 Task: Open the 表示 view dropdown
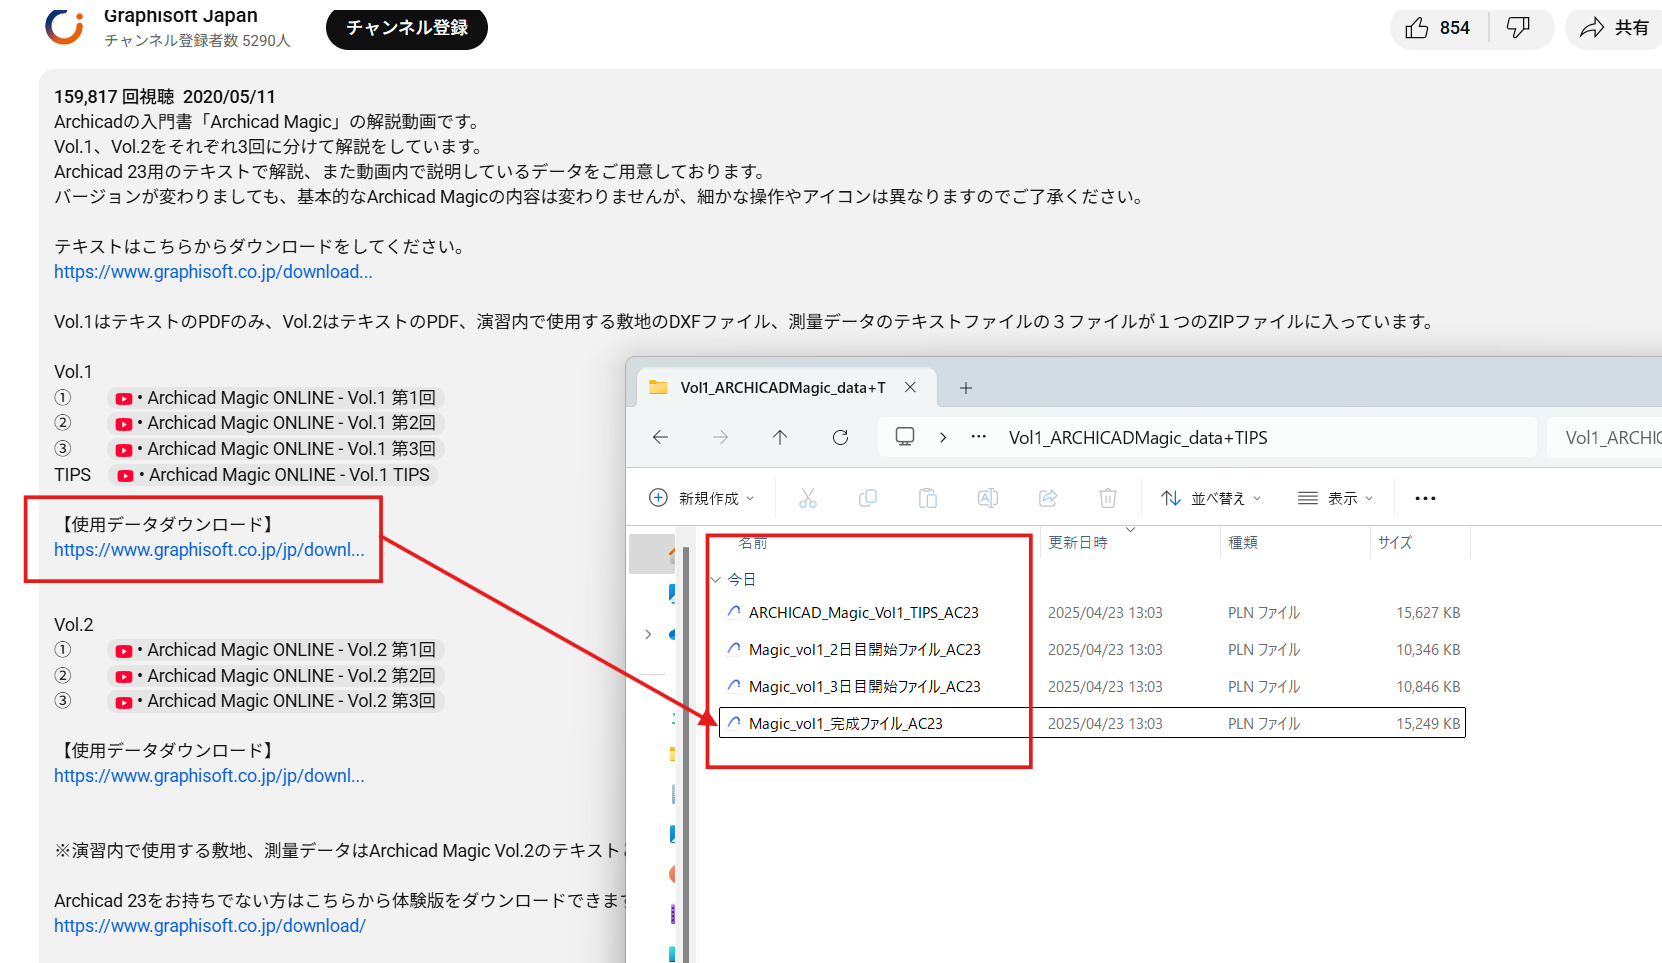click(x=1335, y=498)
